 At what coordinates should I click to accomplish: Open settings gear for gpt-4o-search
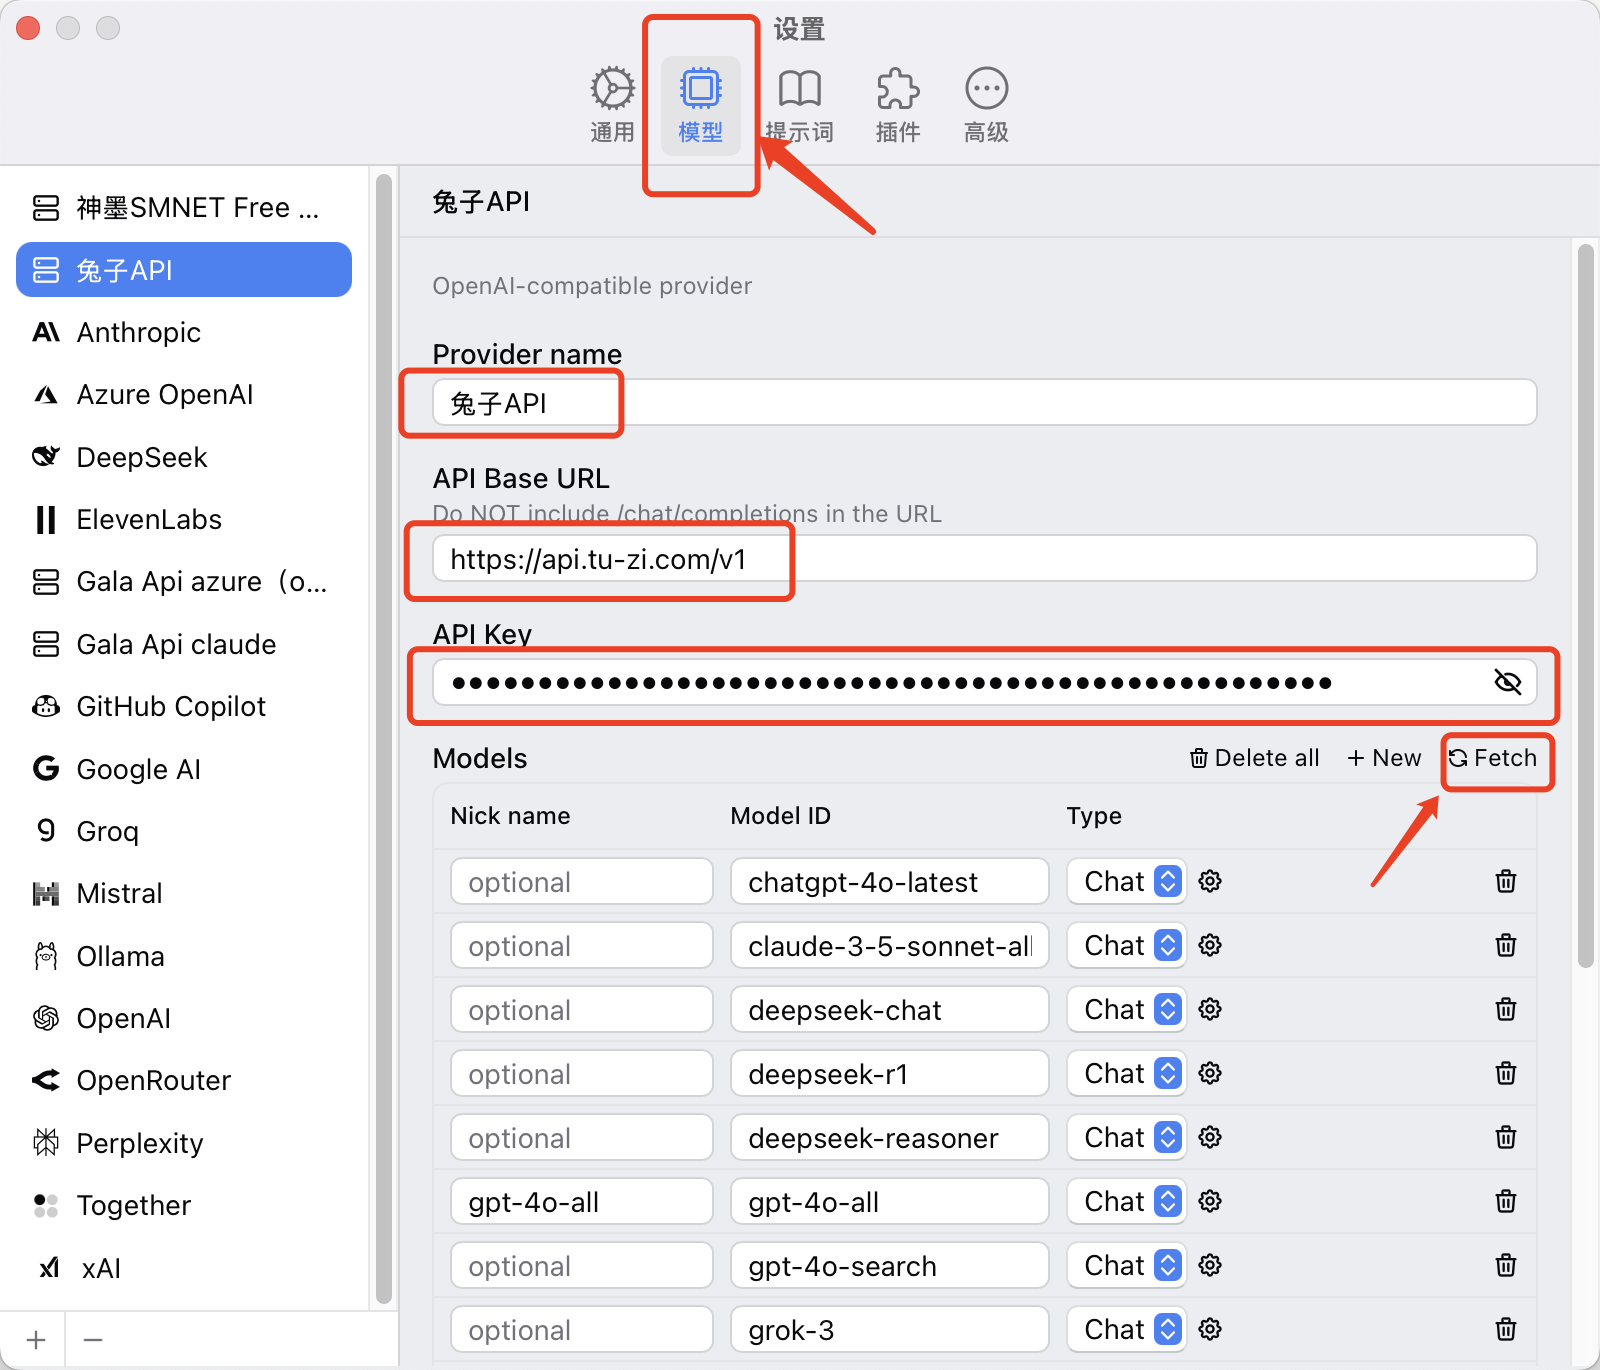click(1210, 1265)
